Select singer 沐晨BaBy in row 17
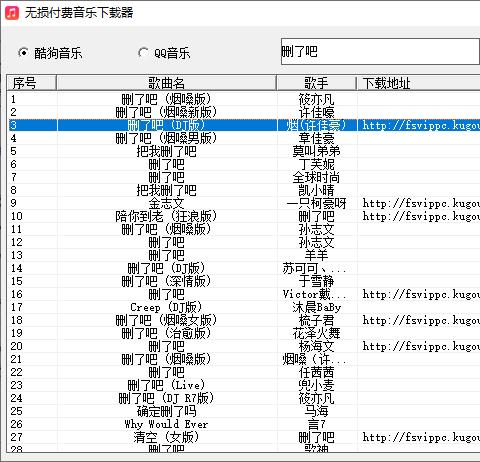Screen dimensions: 480x462 [x=316, y=307]
